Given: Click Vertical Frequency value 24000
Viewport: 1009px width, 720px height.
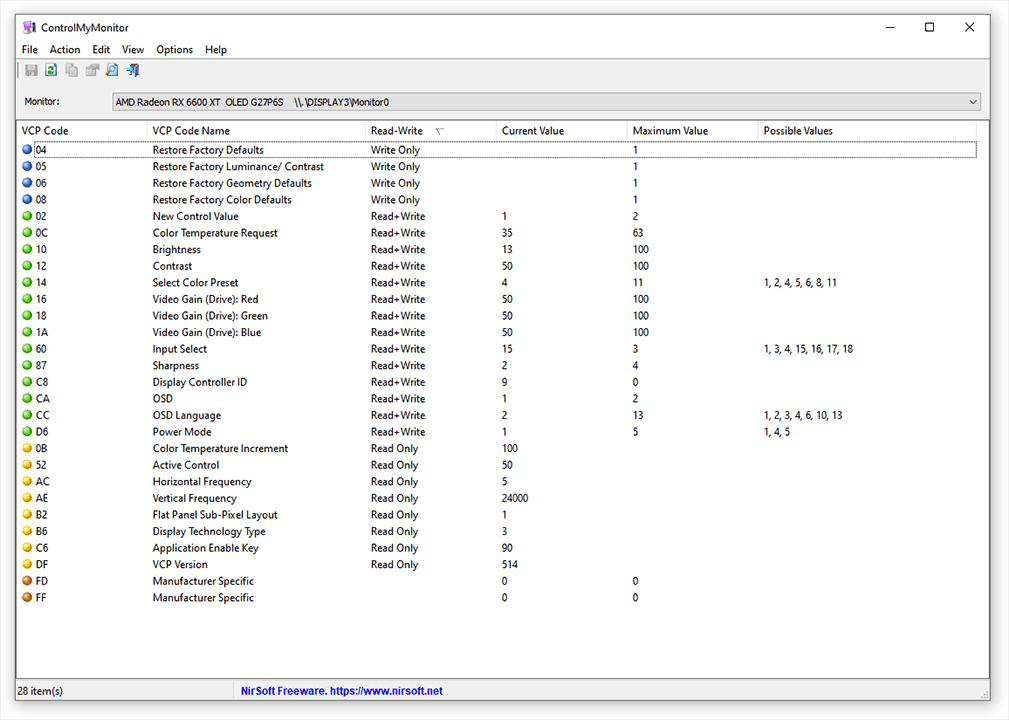Looking at the screenshot, I should 515,498.
